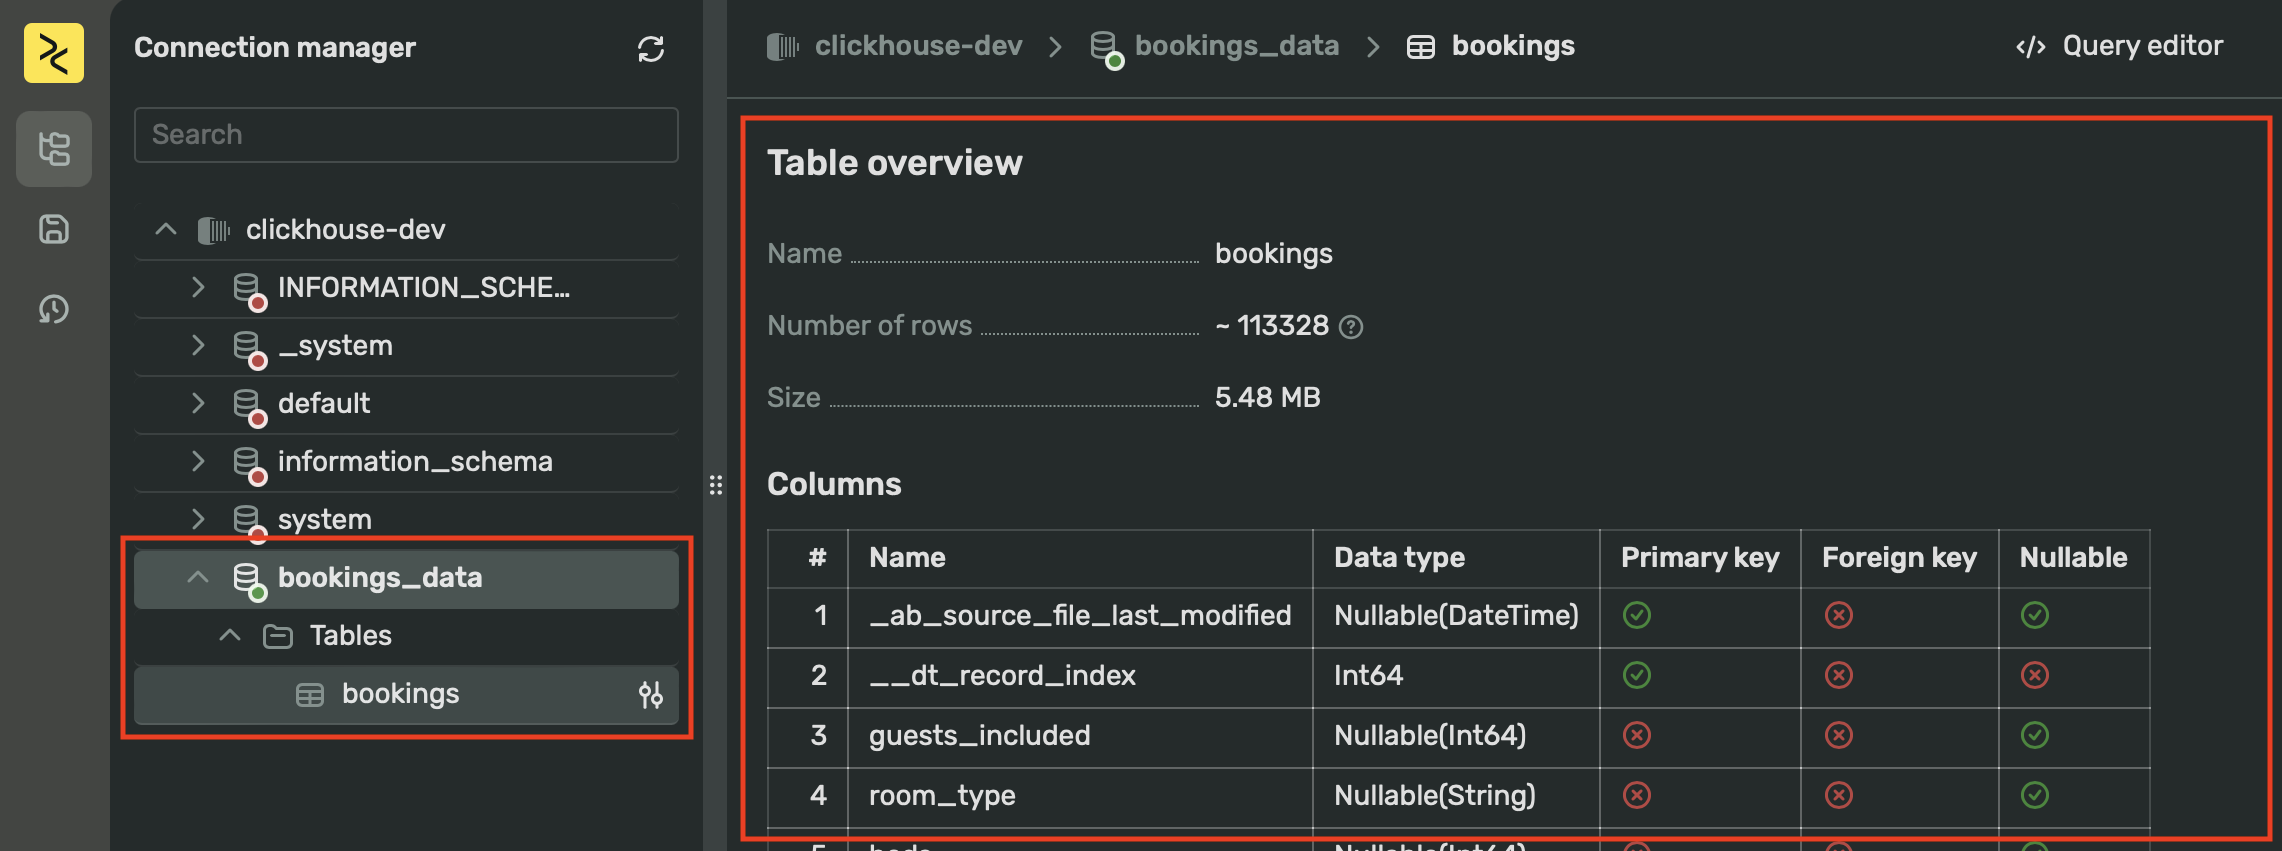Click primary key cross for room_type
This screenshot has width=2282, height=851.
1637,795
